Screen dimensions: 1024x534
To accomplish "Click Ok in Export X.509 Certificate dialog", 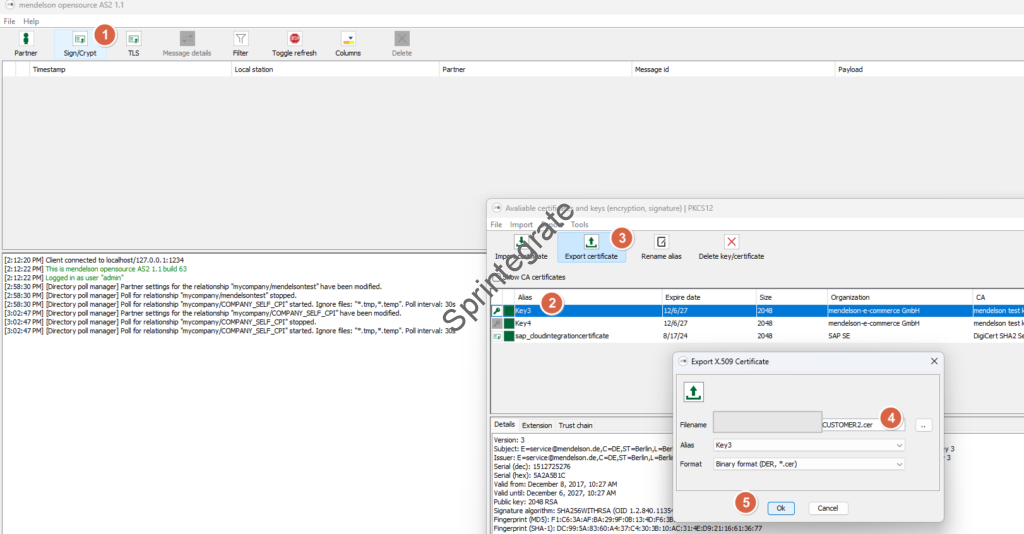I will point(781,508).
